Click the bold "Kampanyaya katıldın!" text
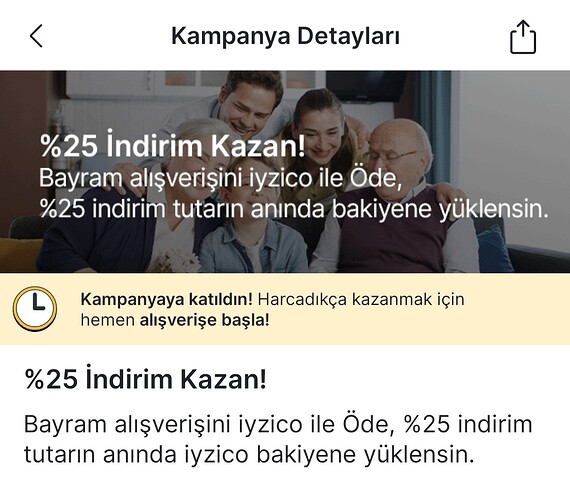 (166, 299)
